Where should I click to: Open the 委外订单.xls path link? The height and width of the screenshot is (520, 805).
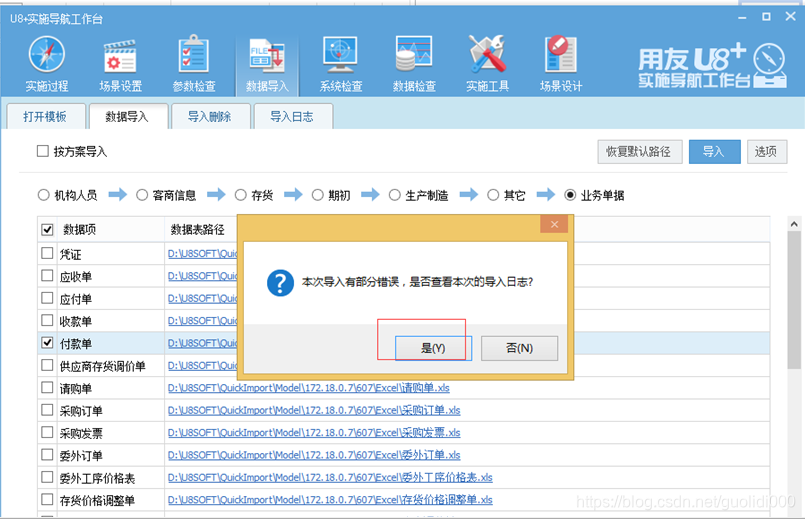pos(314,455)
